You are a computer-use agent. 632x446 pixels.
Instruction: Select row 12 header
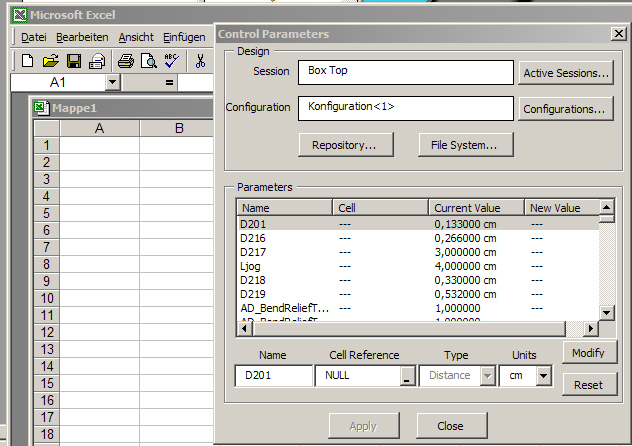tap(47, 332)
